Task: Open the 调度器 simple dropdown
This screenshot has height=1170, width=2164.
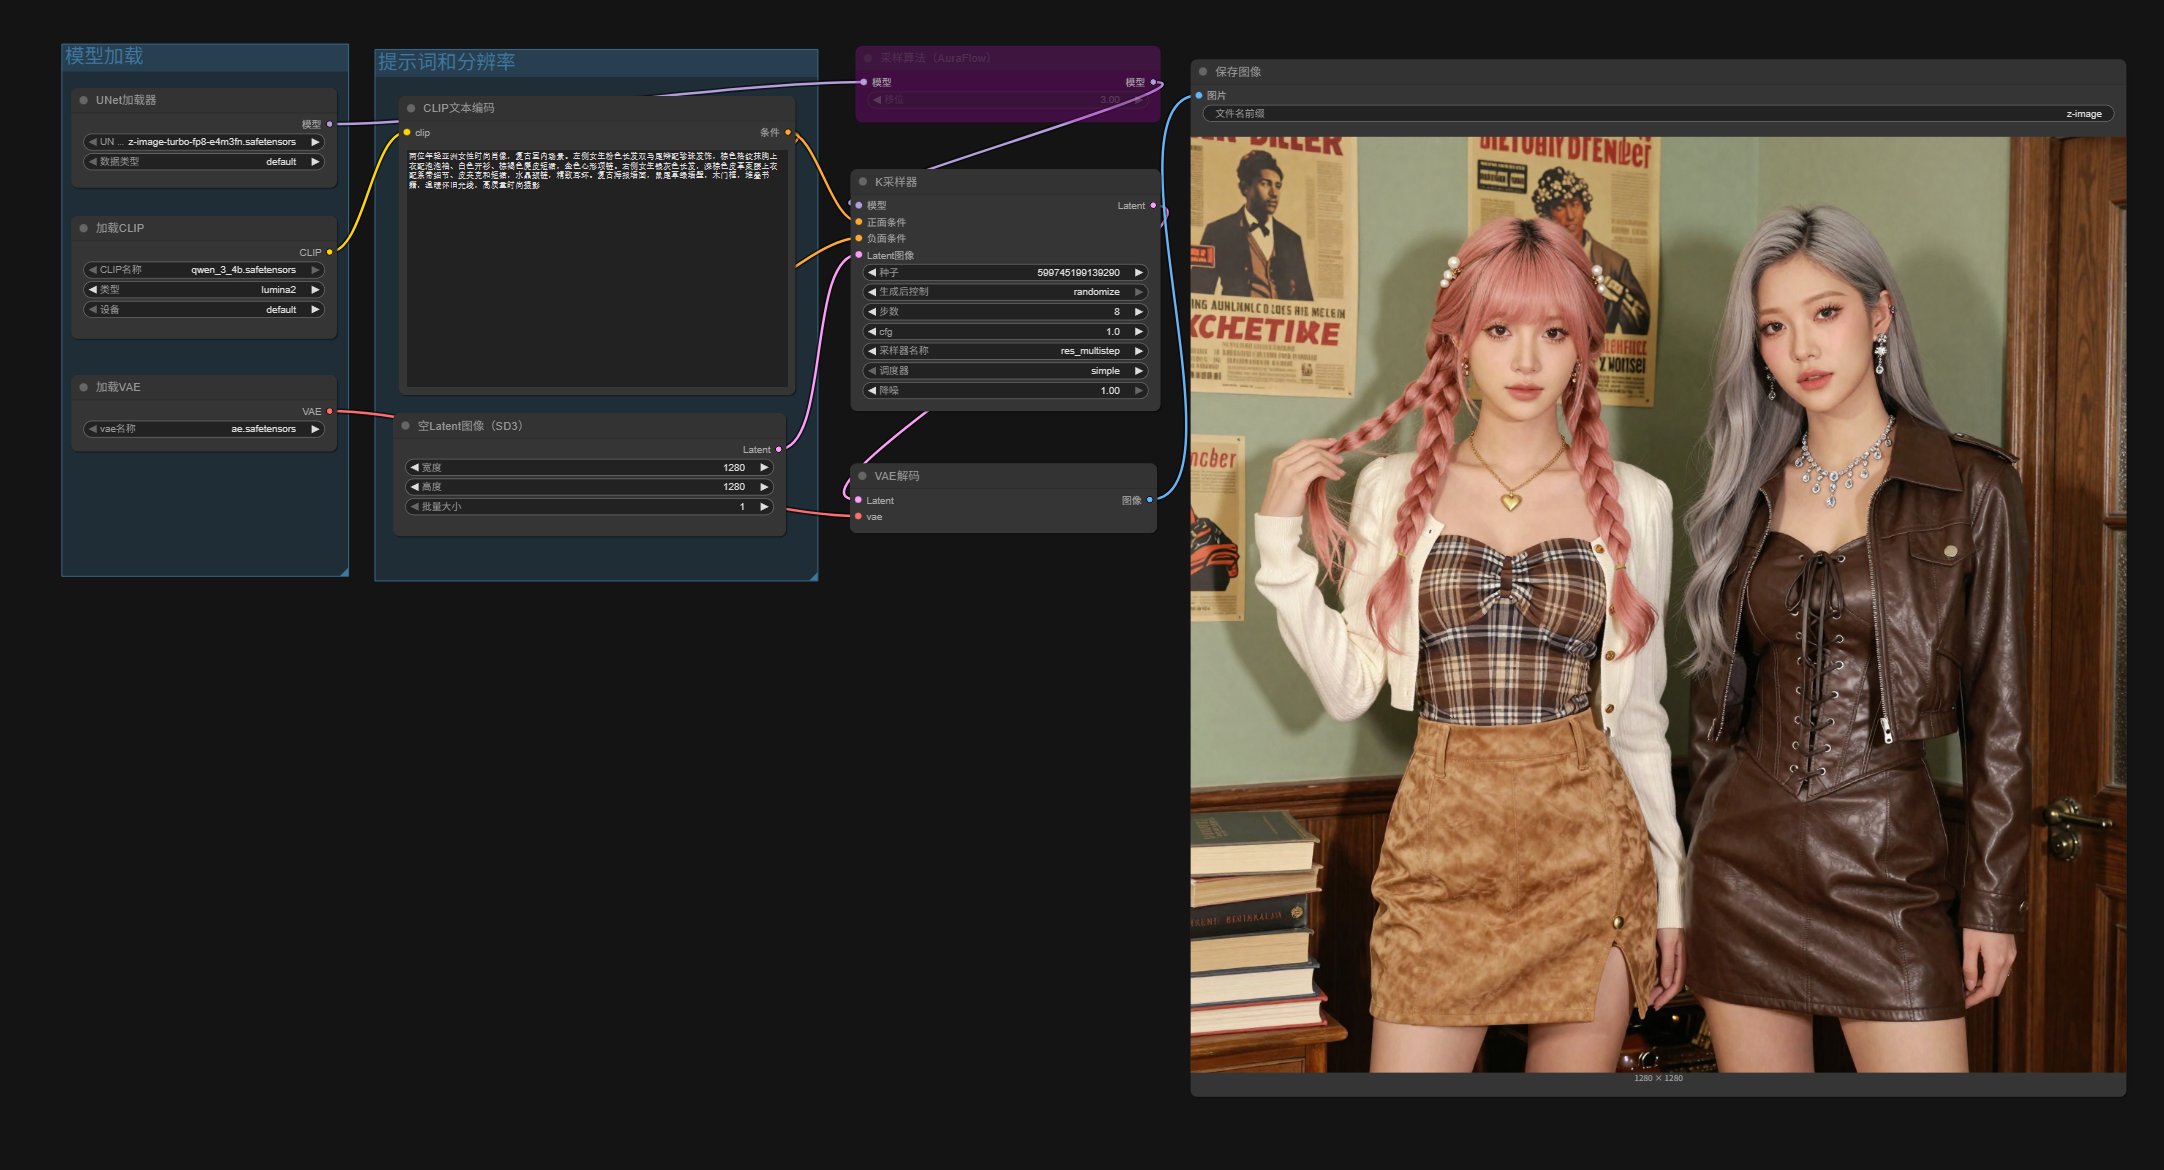Action: [x=1004, y=371]
